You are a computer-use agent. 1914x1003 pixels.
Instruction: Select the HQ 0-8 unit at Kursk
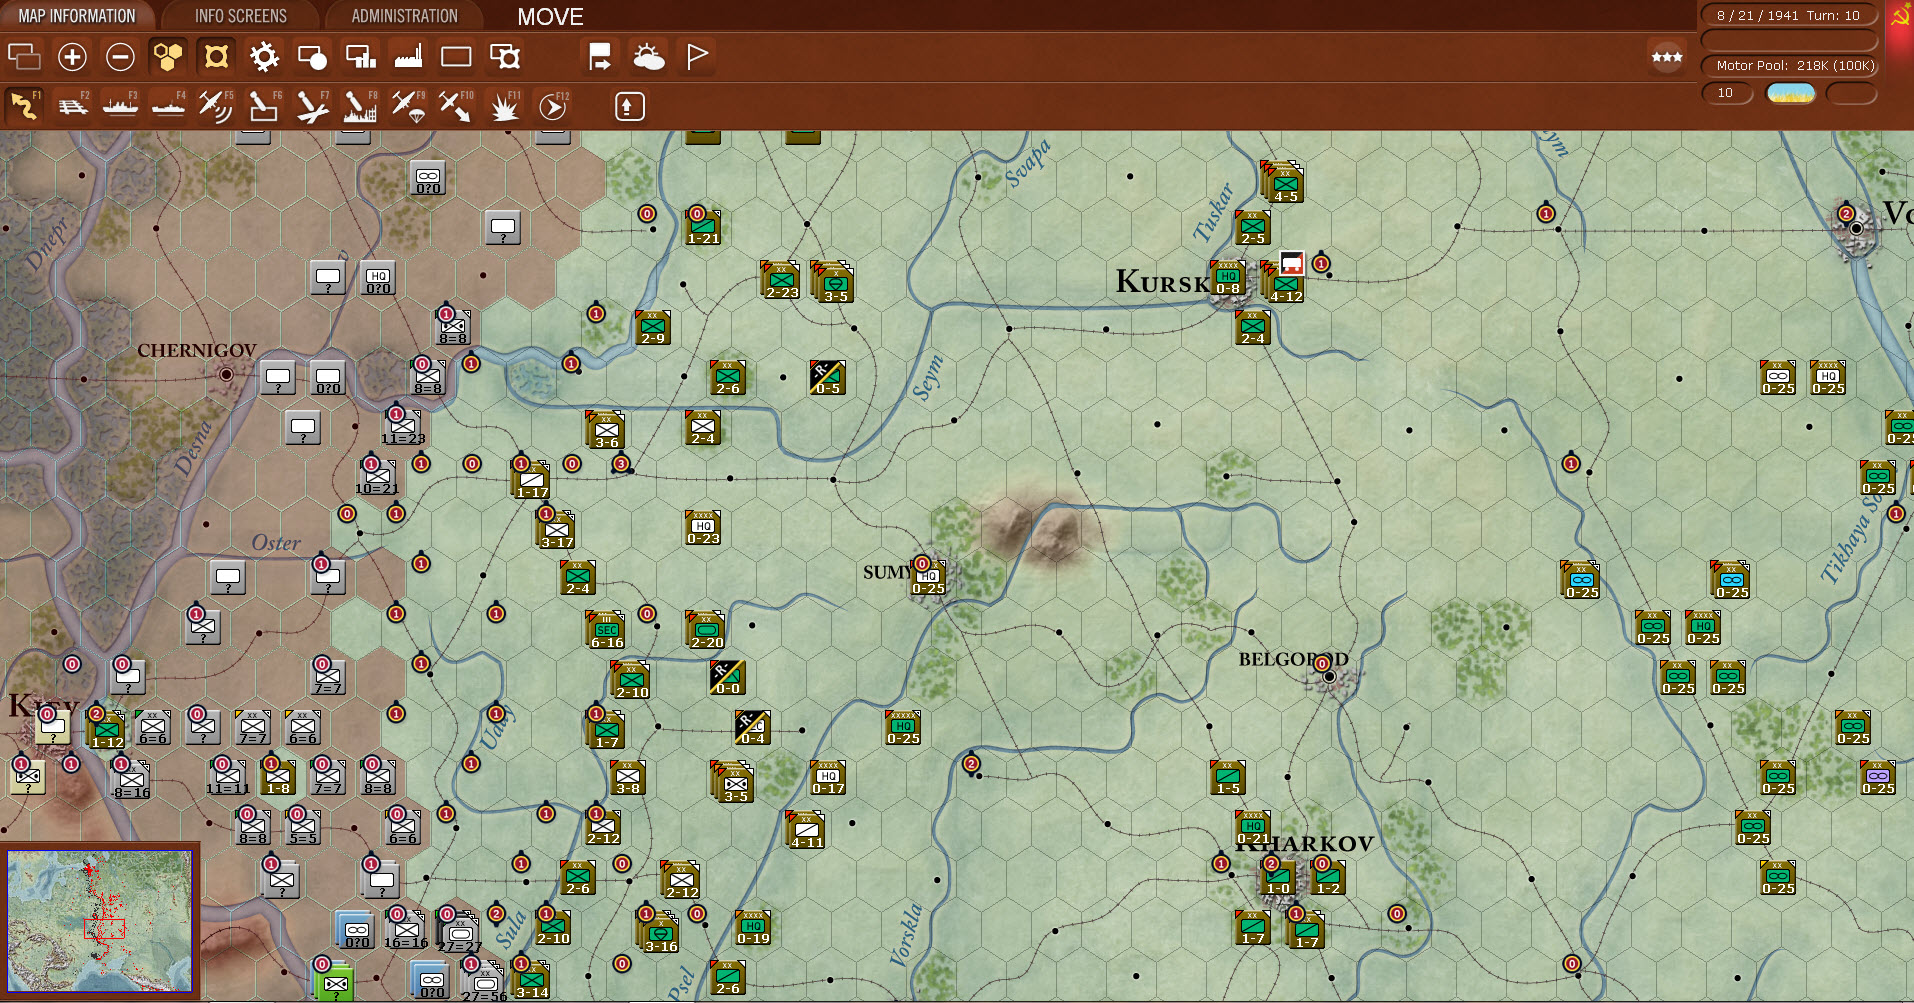(1228, 278)
